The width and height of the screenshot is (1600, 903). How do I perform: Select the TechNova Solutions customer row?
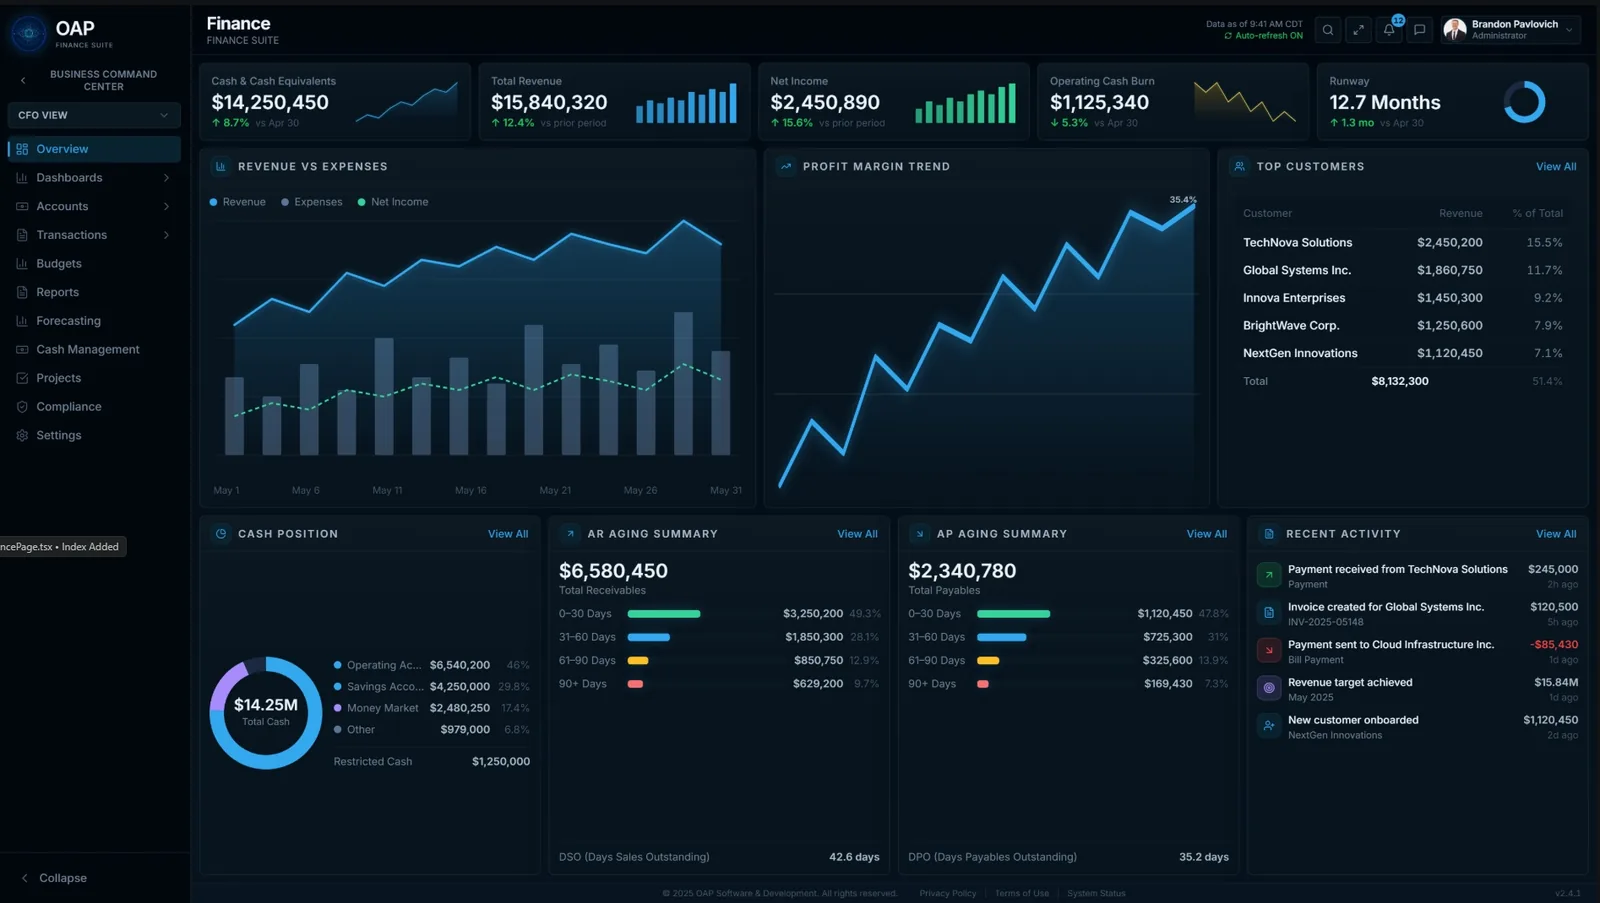[1403, 243]
